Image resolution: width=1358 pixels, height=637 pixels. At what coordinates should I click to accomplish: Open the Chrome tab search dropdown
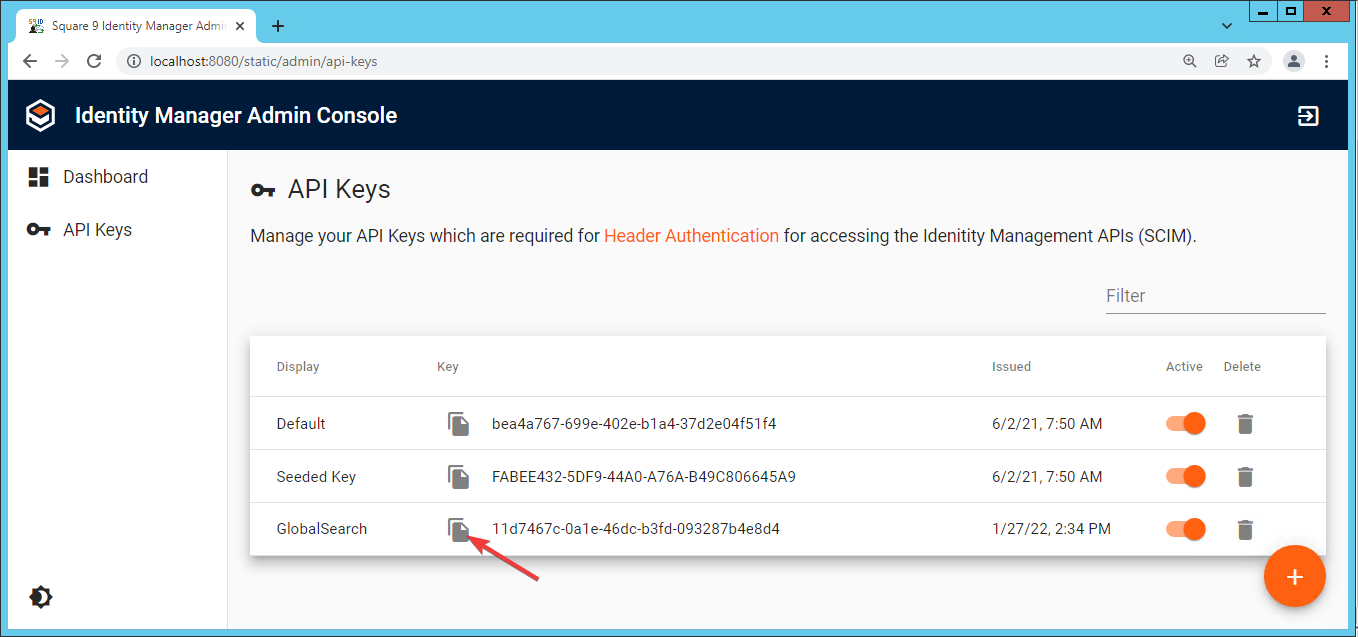pos(1227,25)
